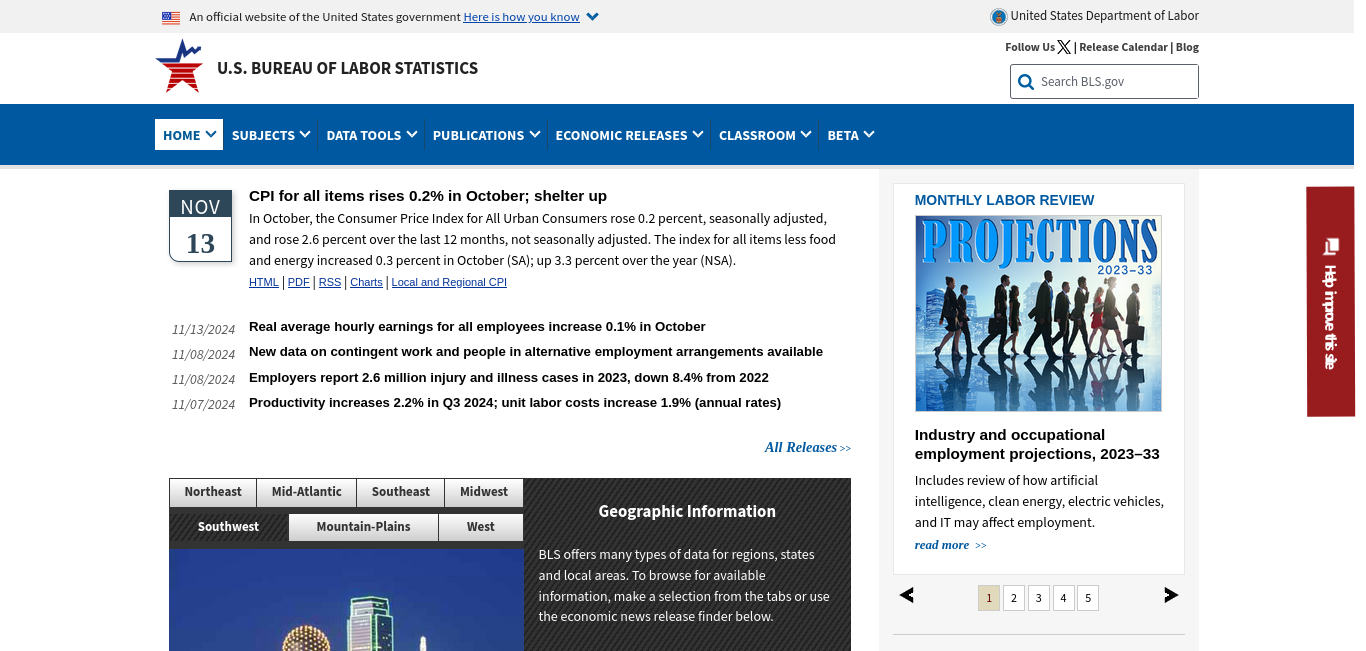This screenshot has width=1366, height=651.
Task: Focus the Search BLS.gov field
Action: pyautogui.click(x=1104, y=82)
